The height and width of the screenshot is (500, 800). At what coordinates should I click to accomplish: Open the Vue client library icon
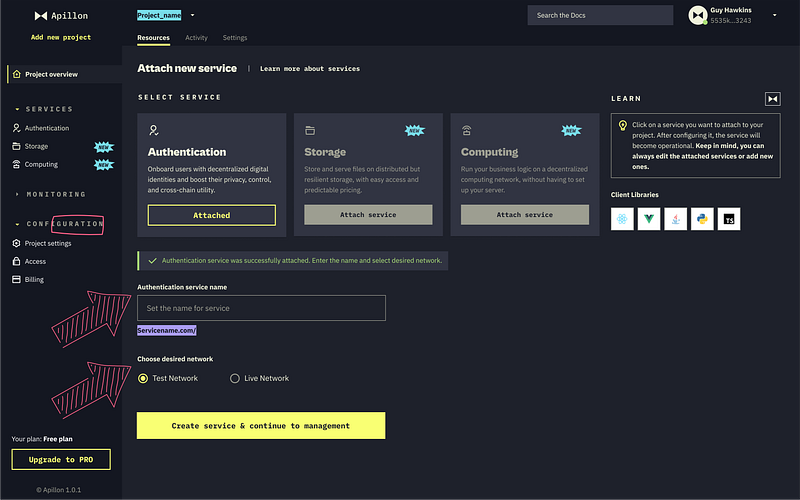click(x=648, y=219)
